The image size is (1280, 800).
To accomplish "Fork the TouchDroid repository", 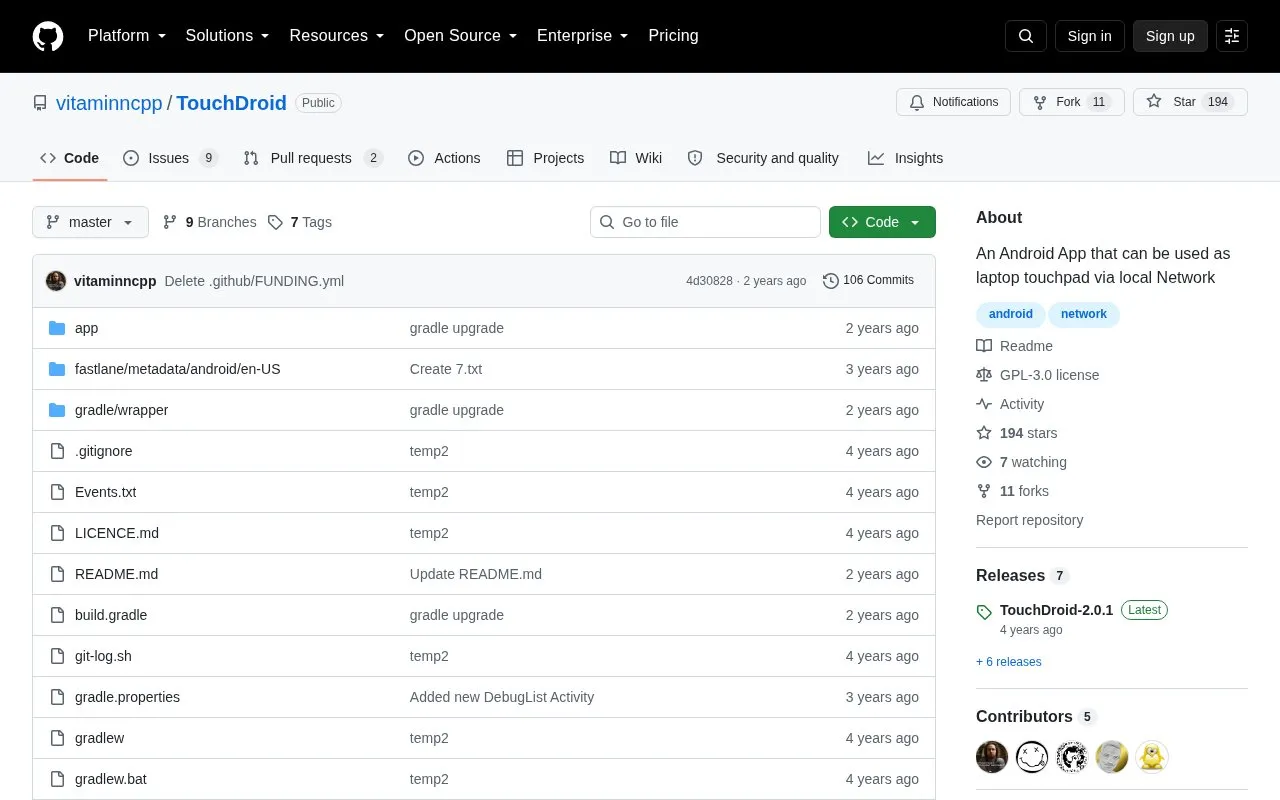I will point(1072,102).
